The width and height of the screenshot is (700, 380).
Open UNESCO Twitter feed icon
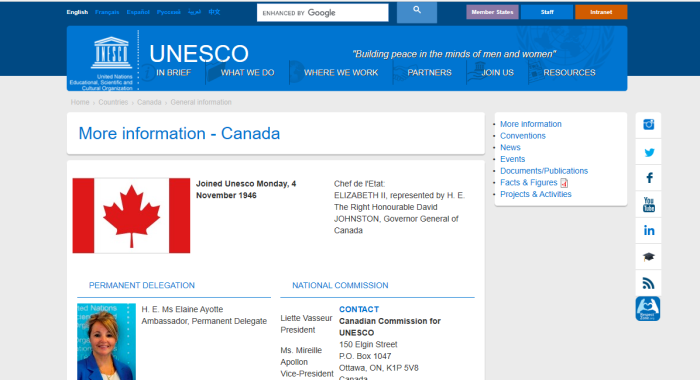click(649, 152)
